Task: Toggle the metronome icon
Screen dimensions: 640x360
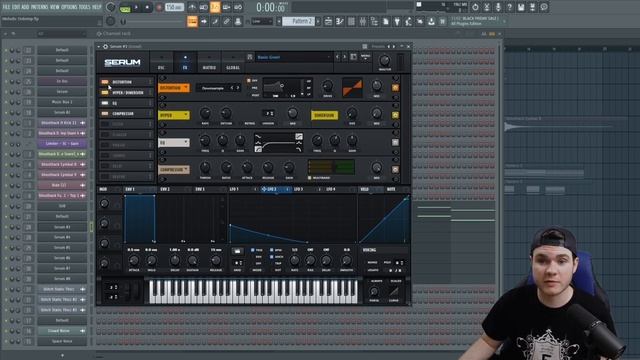Action: click(192, 7)
